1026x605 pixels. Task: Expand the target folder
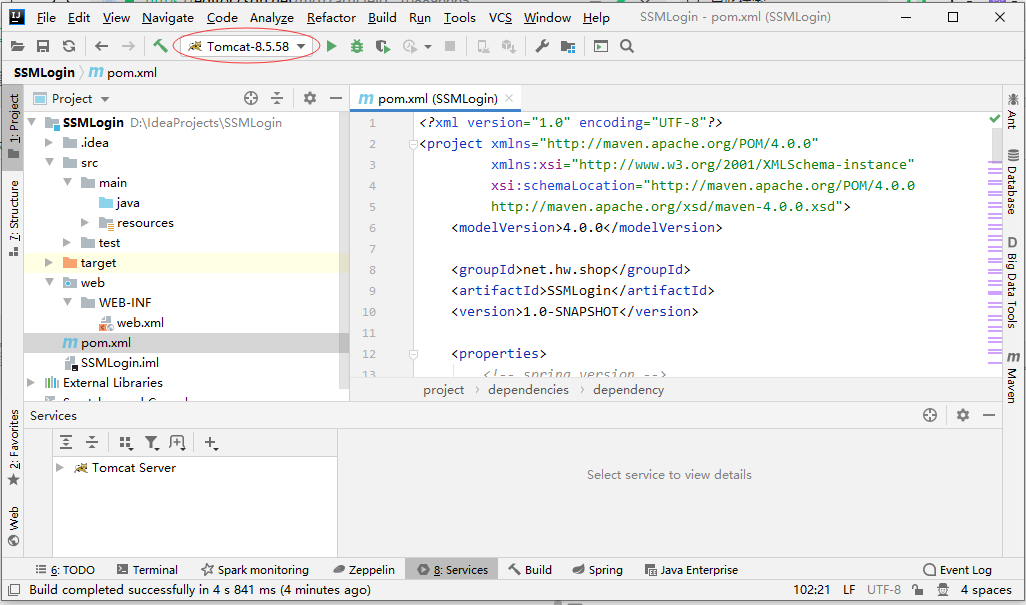coord(49,262)
